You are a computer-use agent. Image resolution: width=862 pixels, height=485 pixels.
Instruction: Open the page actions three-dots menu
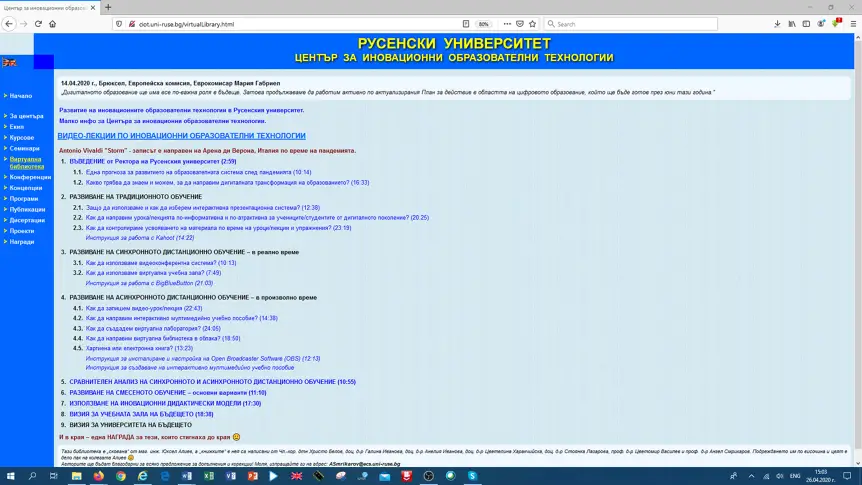pos(507,24)
